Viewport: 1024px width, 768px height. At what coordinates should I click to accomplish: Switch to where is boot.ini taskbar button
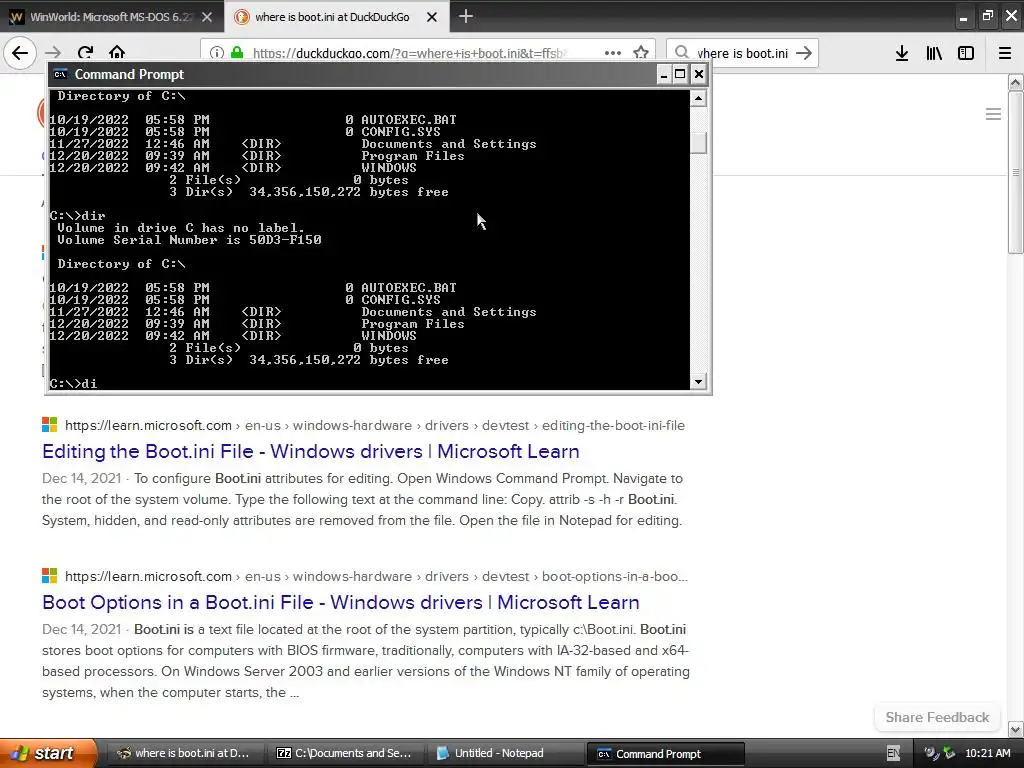coord(184,753)
